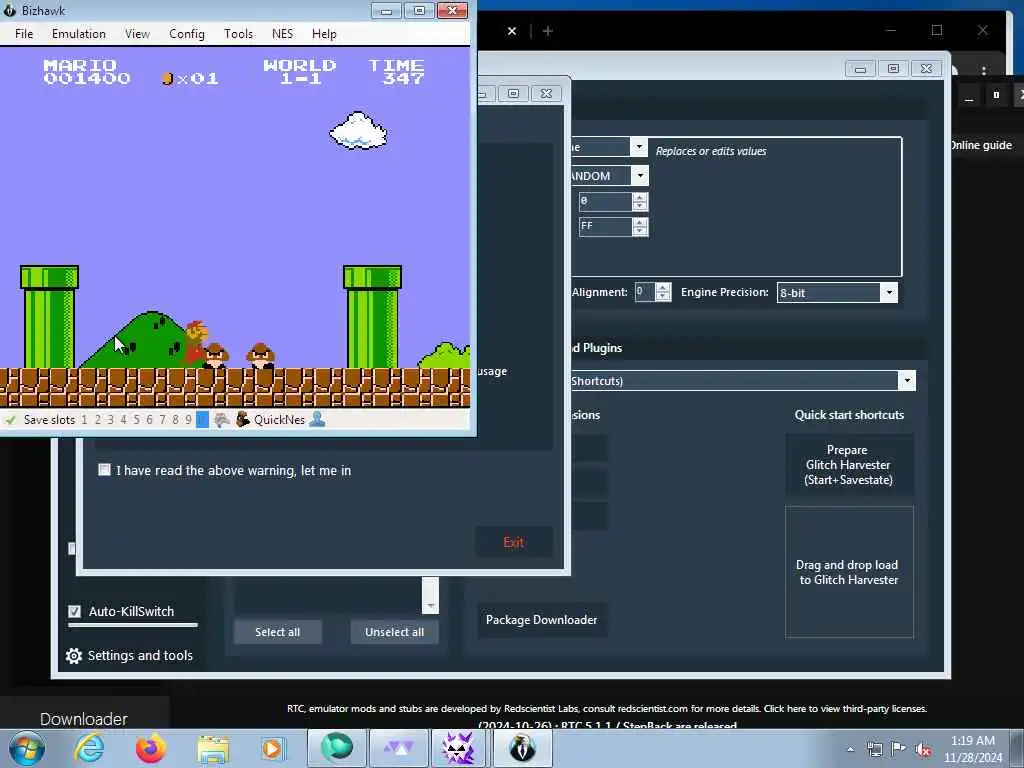Viewport: 1024px width, 768px height.
Task: Select save slot 9 in Bizhawk
Action: point(188,420)
